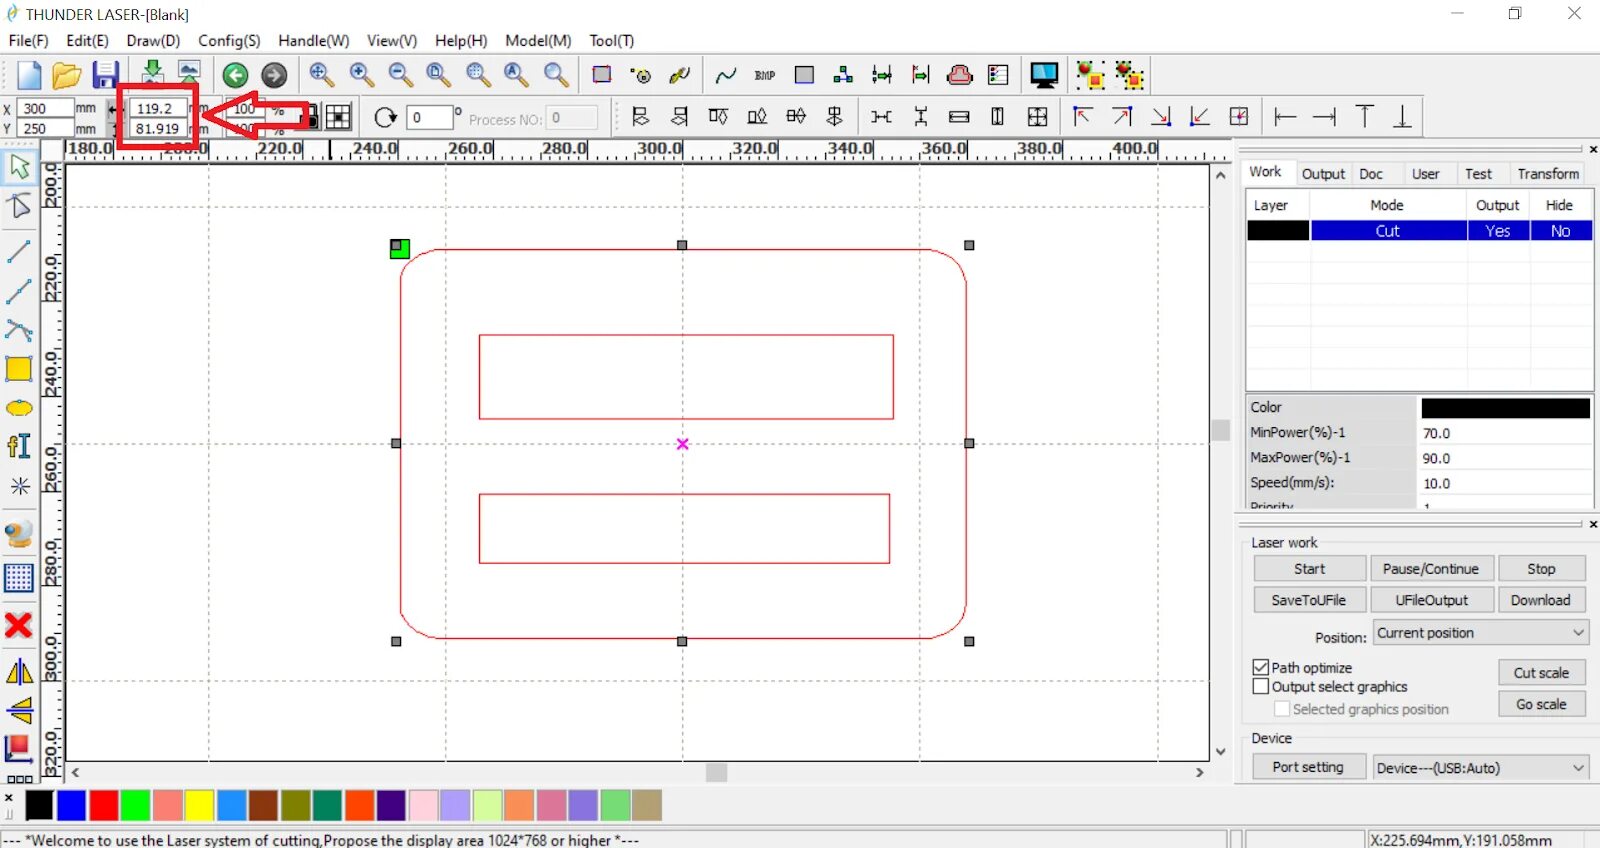Switch to the Output tab
This screenshot has width=1600, height=848.
click(1323, 174)
